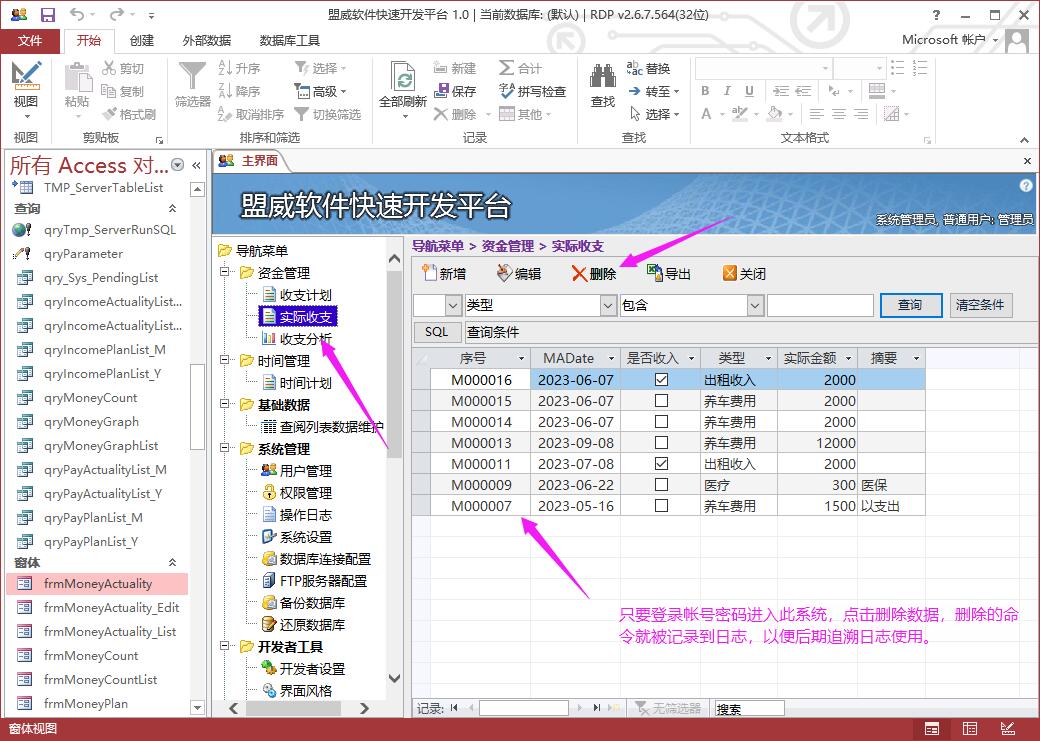Click the 编辑 toolbar button
The height and width of the screenshot is (741, 1040).
(x=519, y=273)
